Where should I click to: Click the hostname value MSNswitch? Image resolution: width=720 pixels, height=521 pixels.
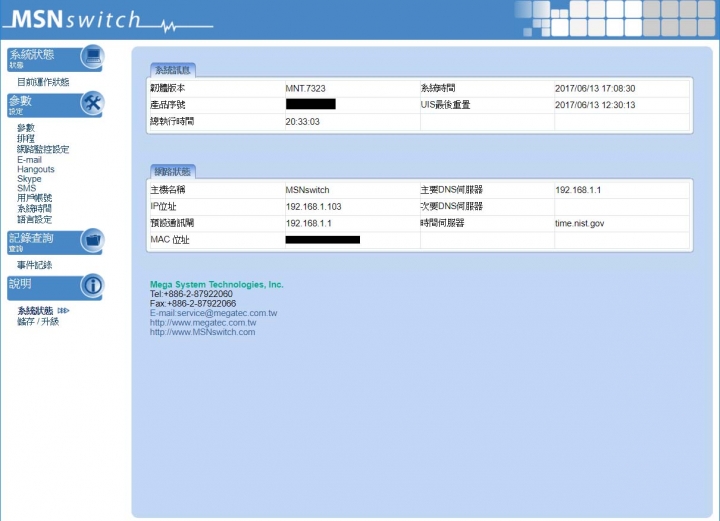pyautogui.click(x=307, y=190)
